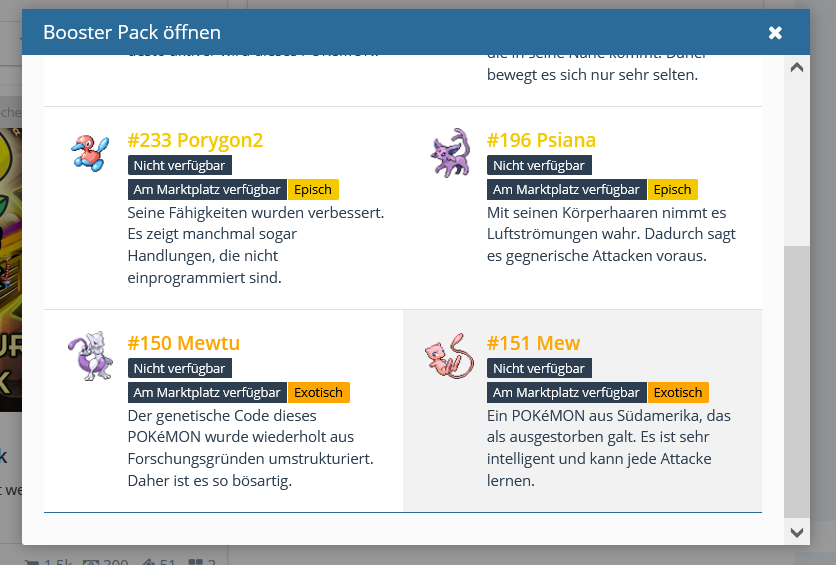836x565 pixels.
Task: Click Porygon2's Am Marktplatz verfügbar badge
Action: [207, 189]
